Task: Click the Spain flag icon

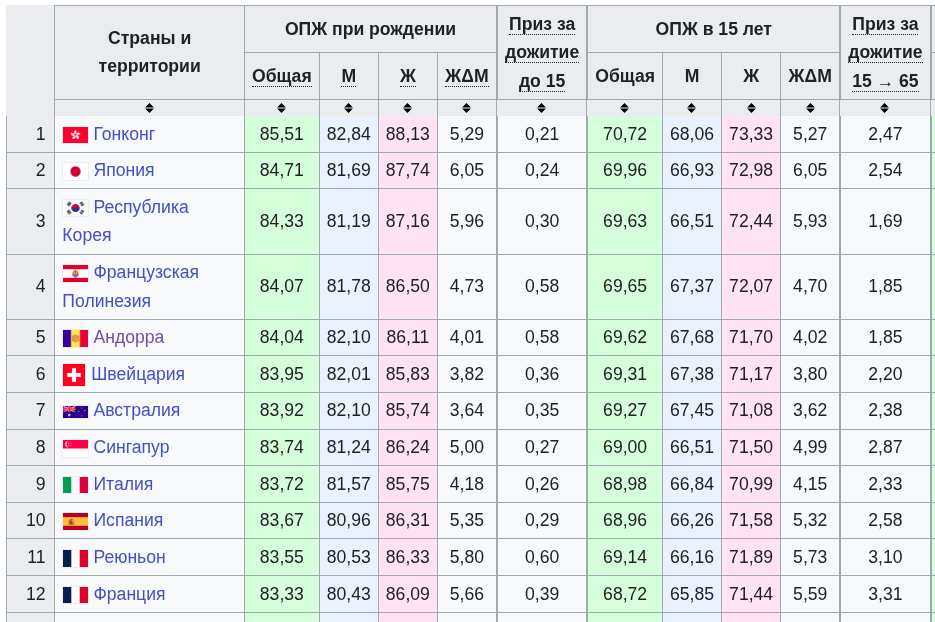Action: coord(75,521)
